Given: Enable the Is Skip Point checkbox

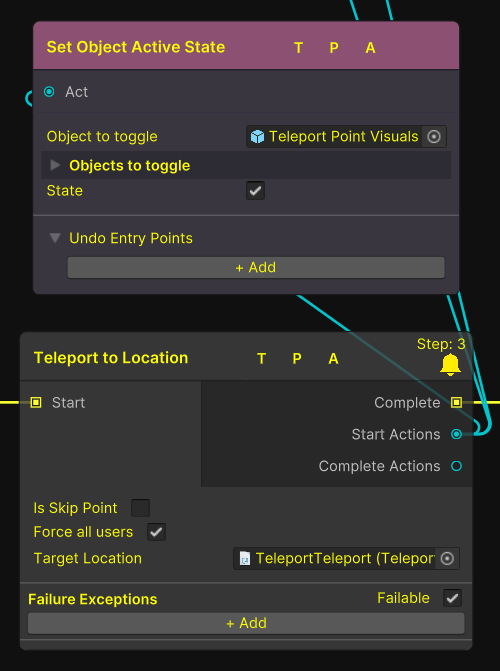Looking at the screenshot, I should [140, 508].
